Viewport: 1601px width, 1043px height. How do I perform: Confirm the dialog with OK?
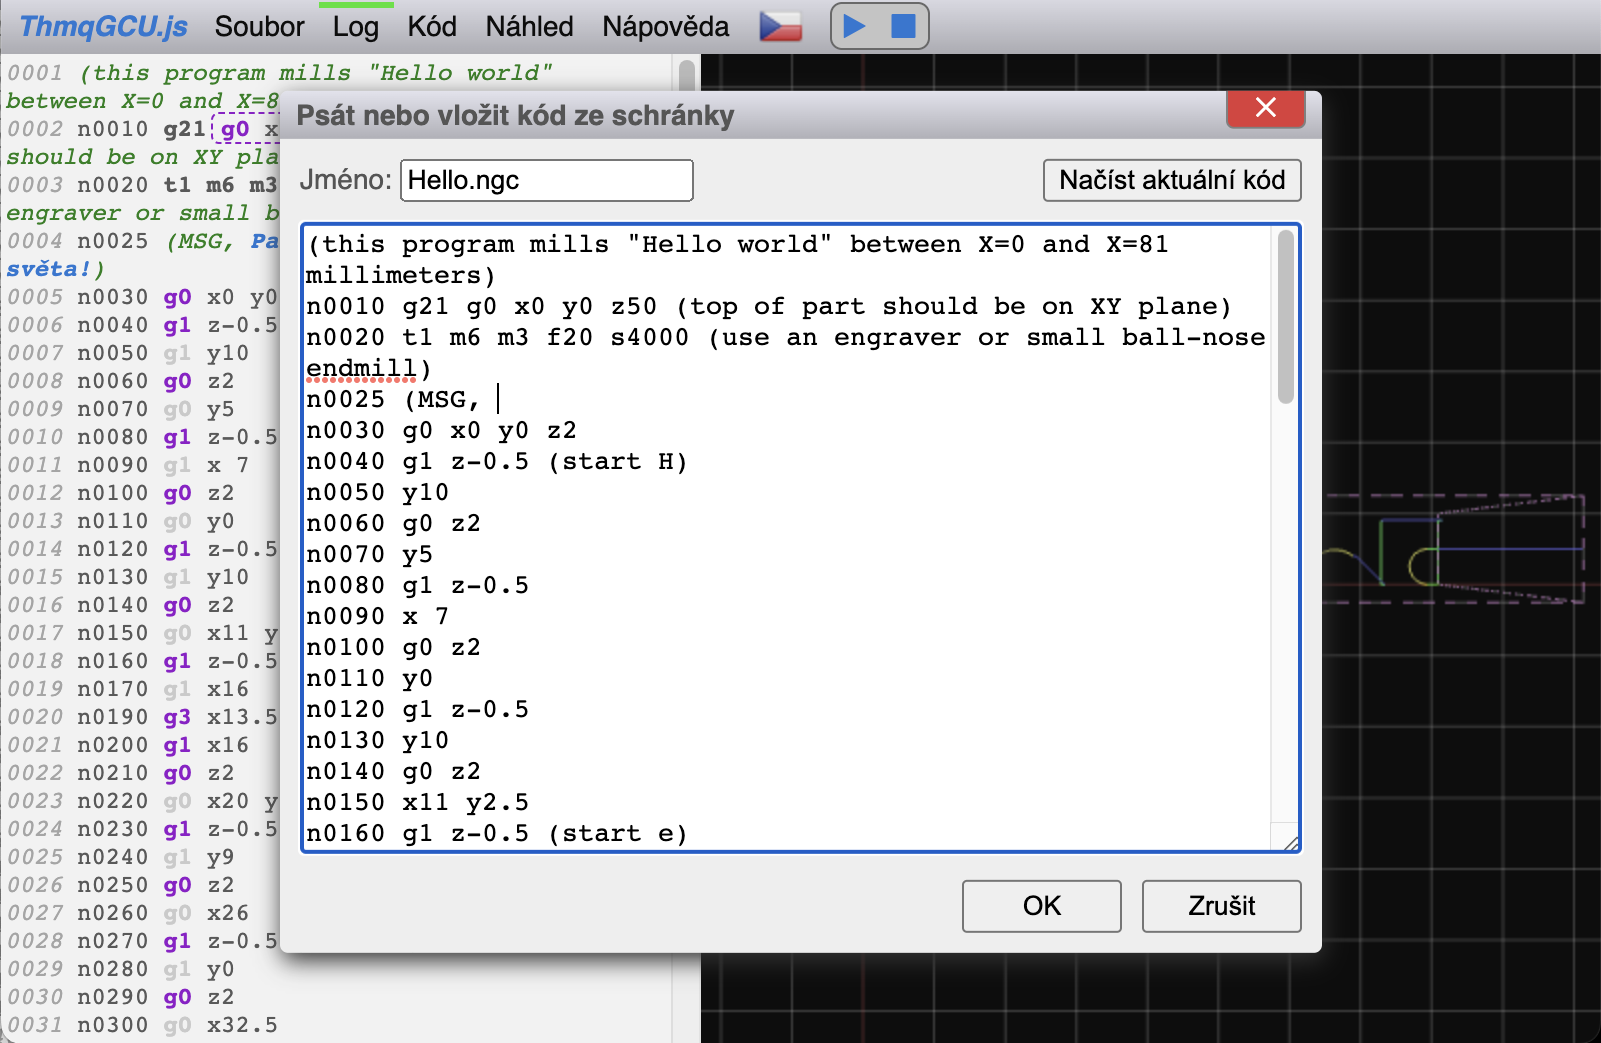[x=1041, y=906]
